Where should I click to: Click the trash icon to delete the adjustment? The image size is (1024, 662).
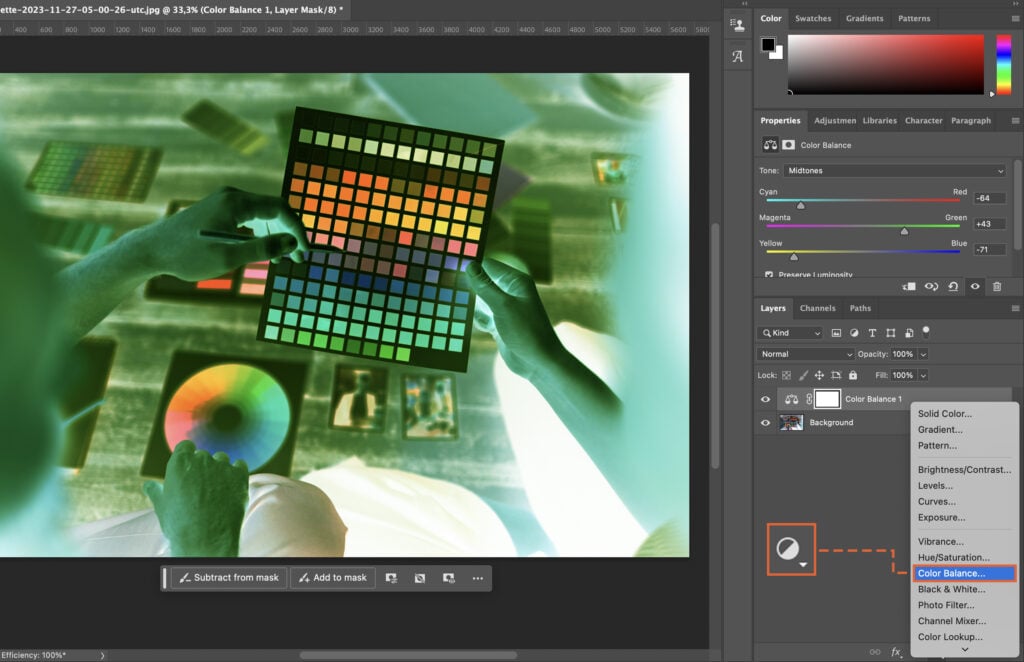(x=997, y=287)
